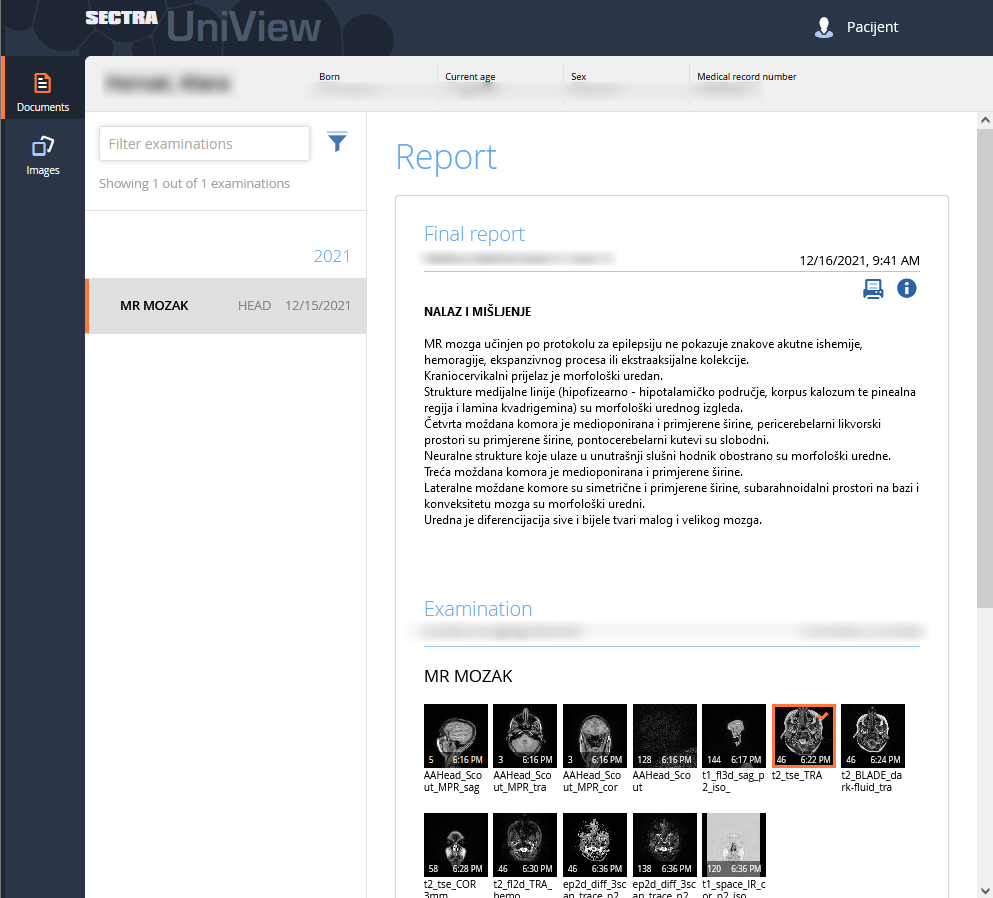Open t2_tse_COR 3mm series thumbnail
Image resolution: width=993 pixels, height=898 pixels.
(x=455, y=845)
